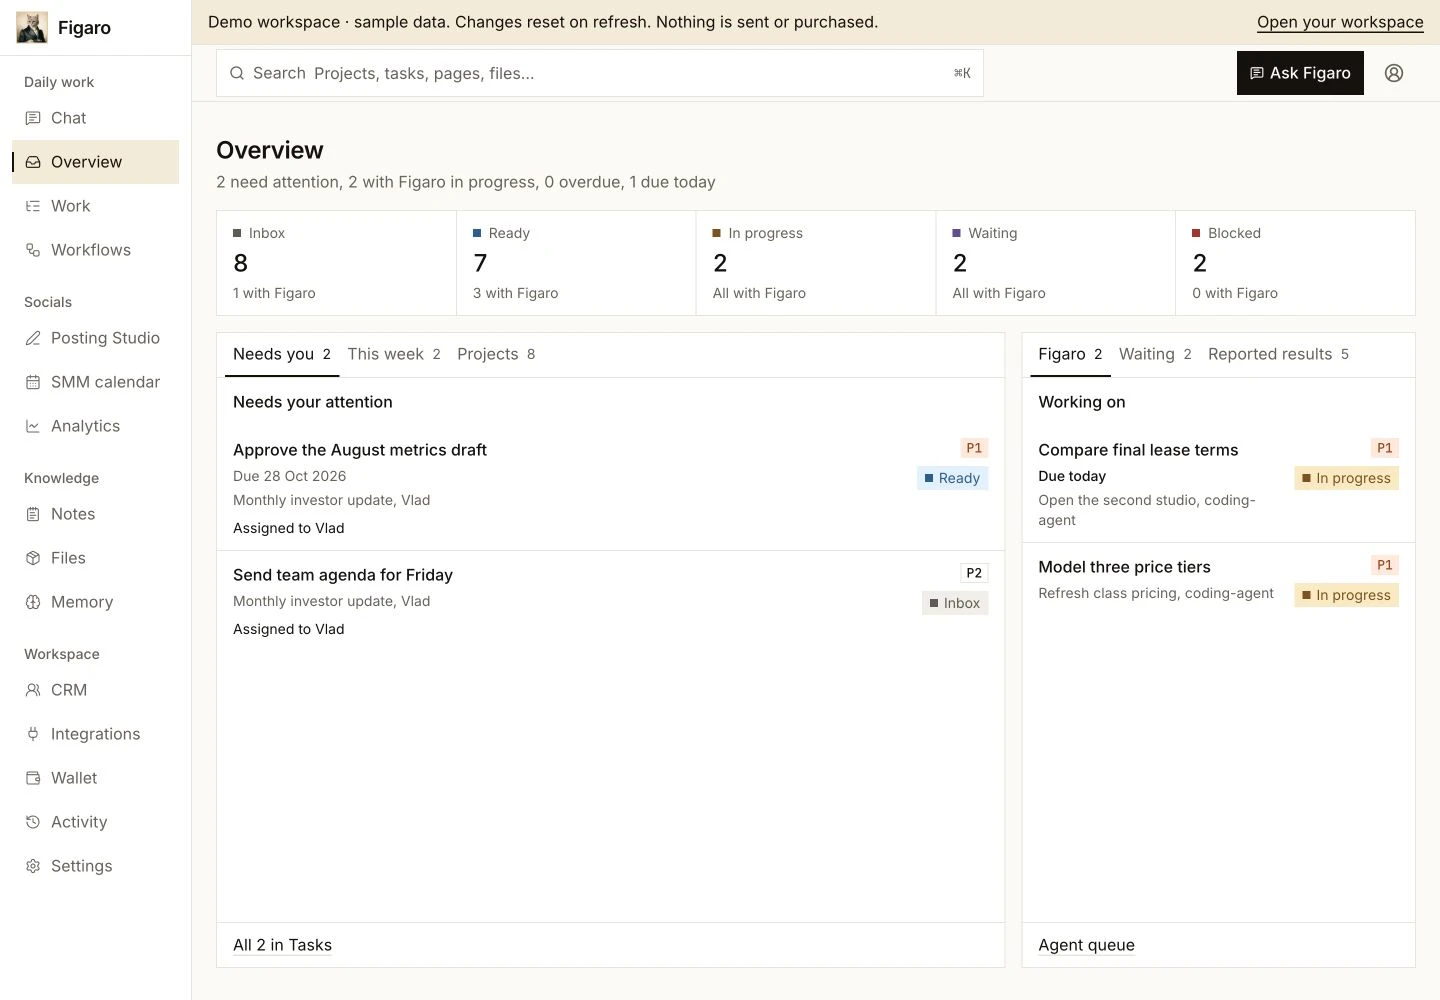
Task: Open the Ready status card showing 7
Action: [576, 263]
